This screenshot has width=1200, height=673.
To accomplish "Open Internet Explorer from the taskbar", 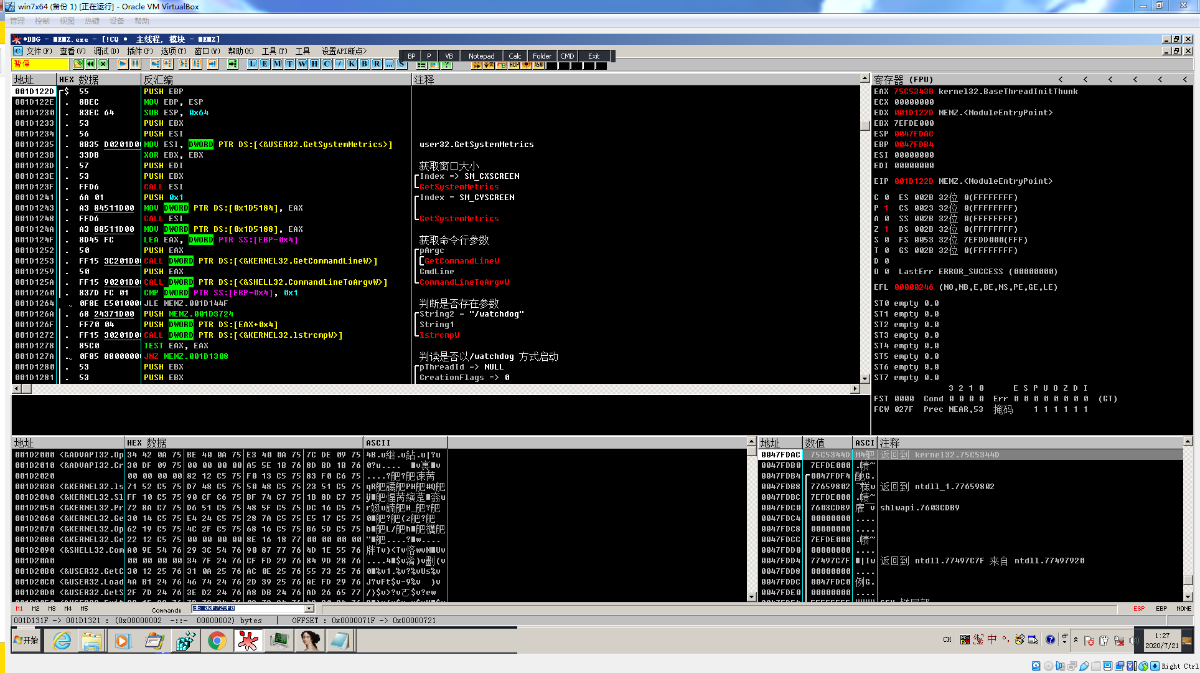I will [62, 640].
